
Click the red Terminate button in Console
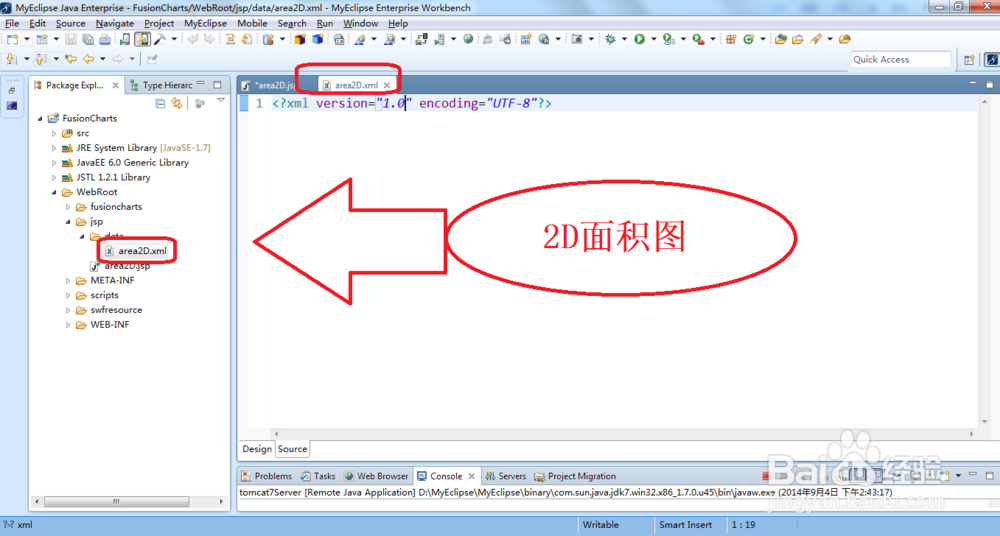tap(765, 476)
